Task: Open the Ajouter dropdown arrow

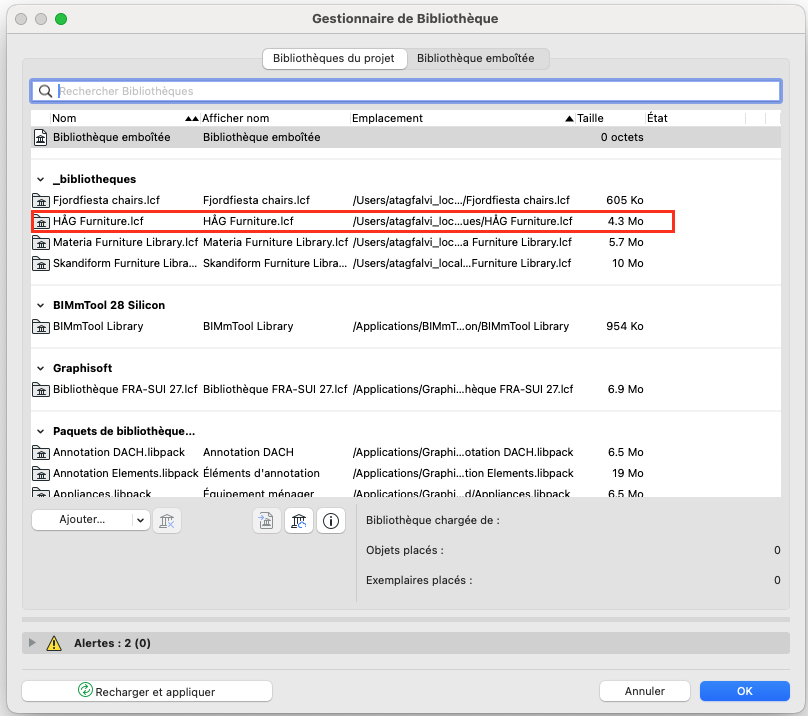Action: pos(140,521)
